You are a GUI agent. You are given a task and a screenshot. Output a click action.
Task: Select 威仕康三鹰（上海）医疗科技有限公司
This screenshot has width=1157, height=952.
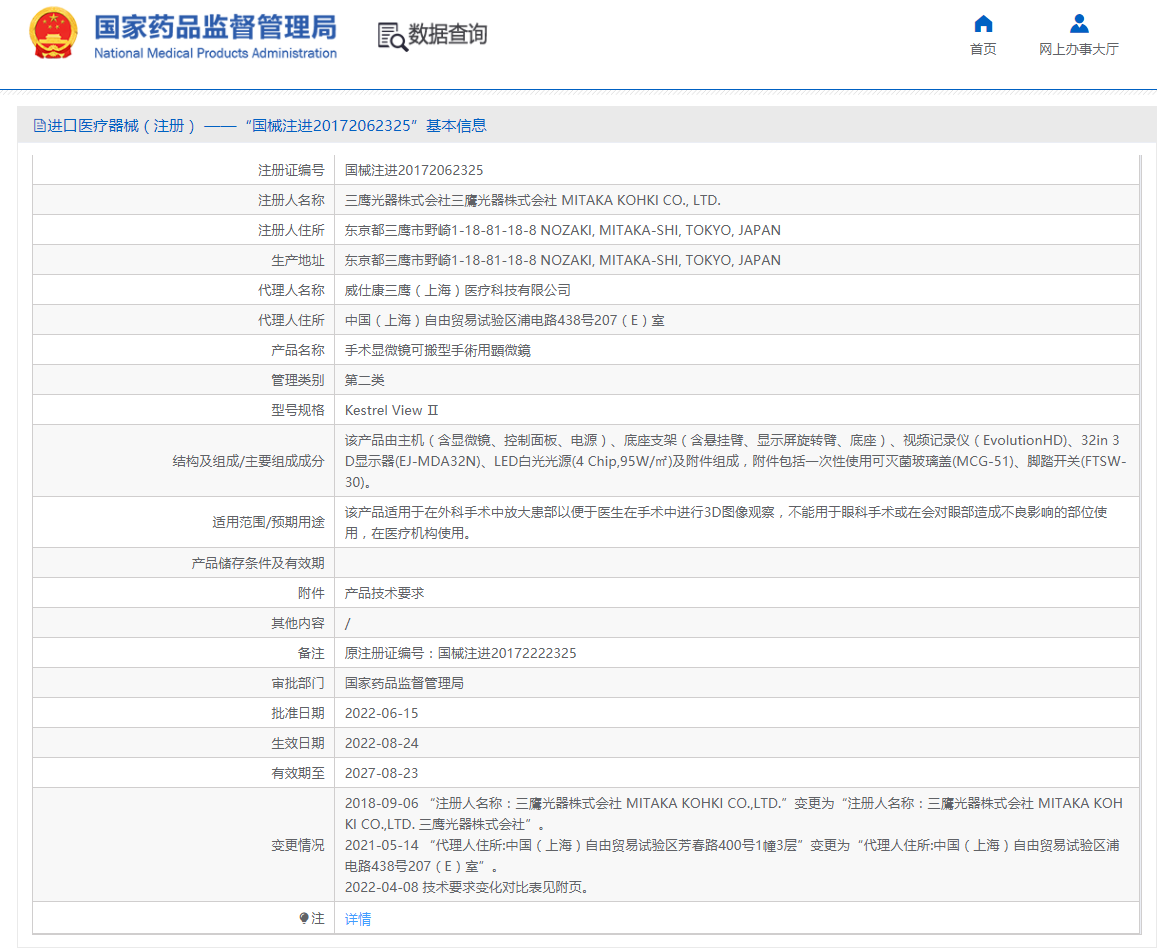coord(457,291)
